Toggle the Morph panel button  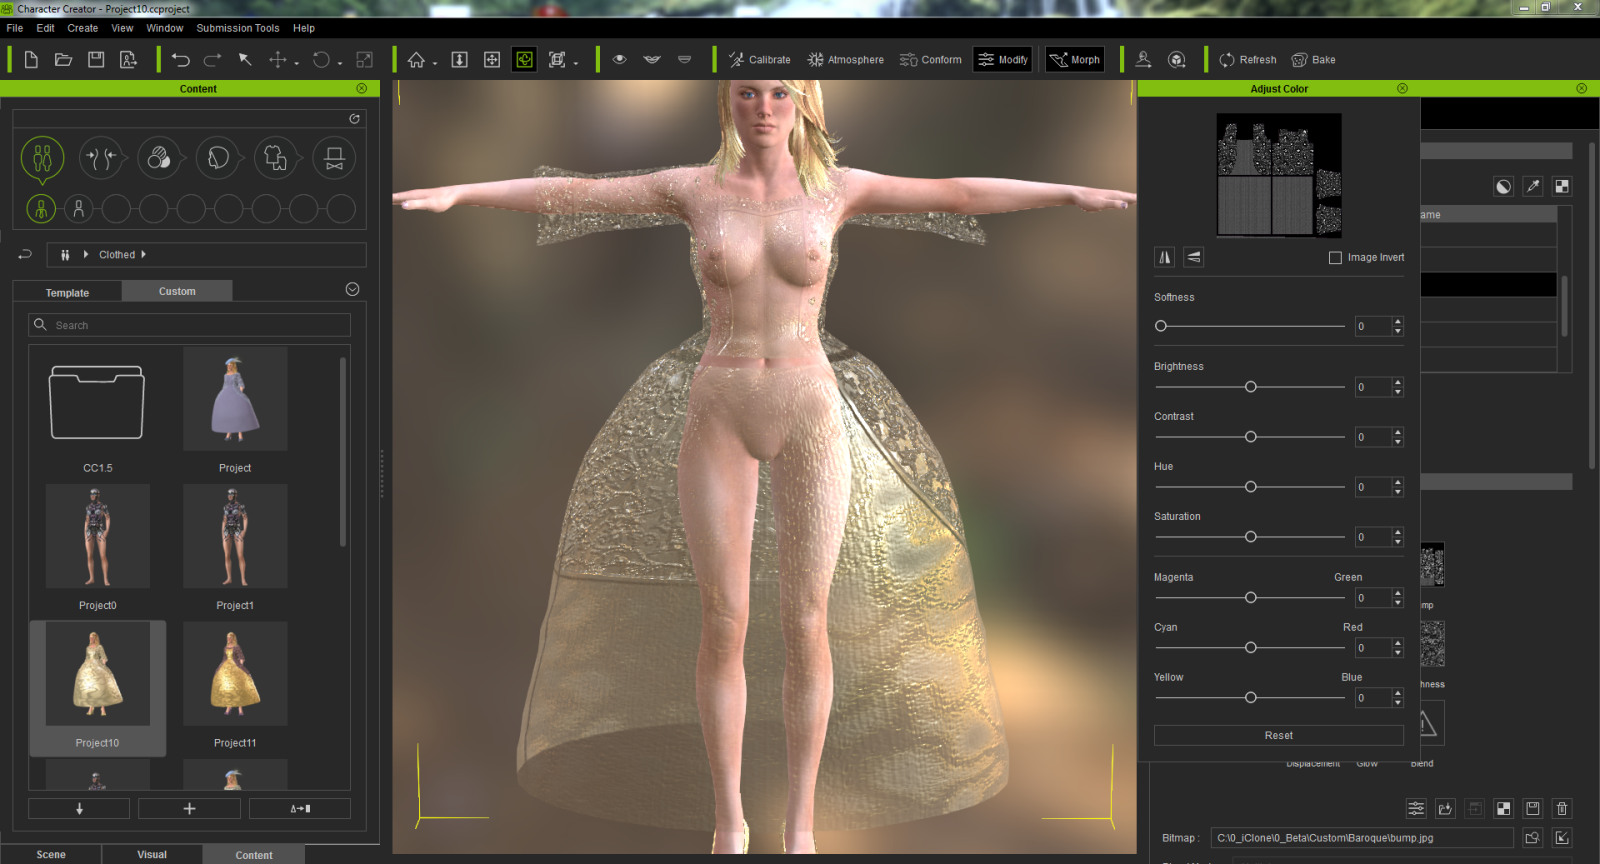point(1074,60)
